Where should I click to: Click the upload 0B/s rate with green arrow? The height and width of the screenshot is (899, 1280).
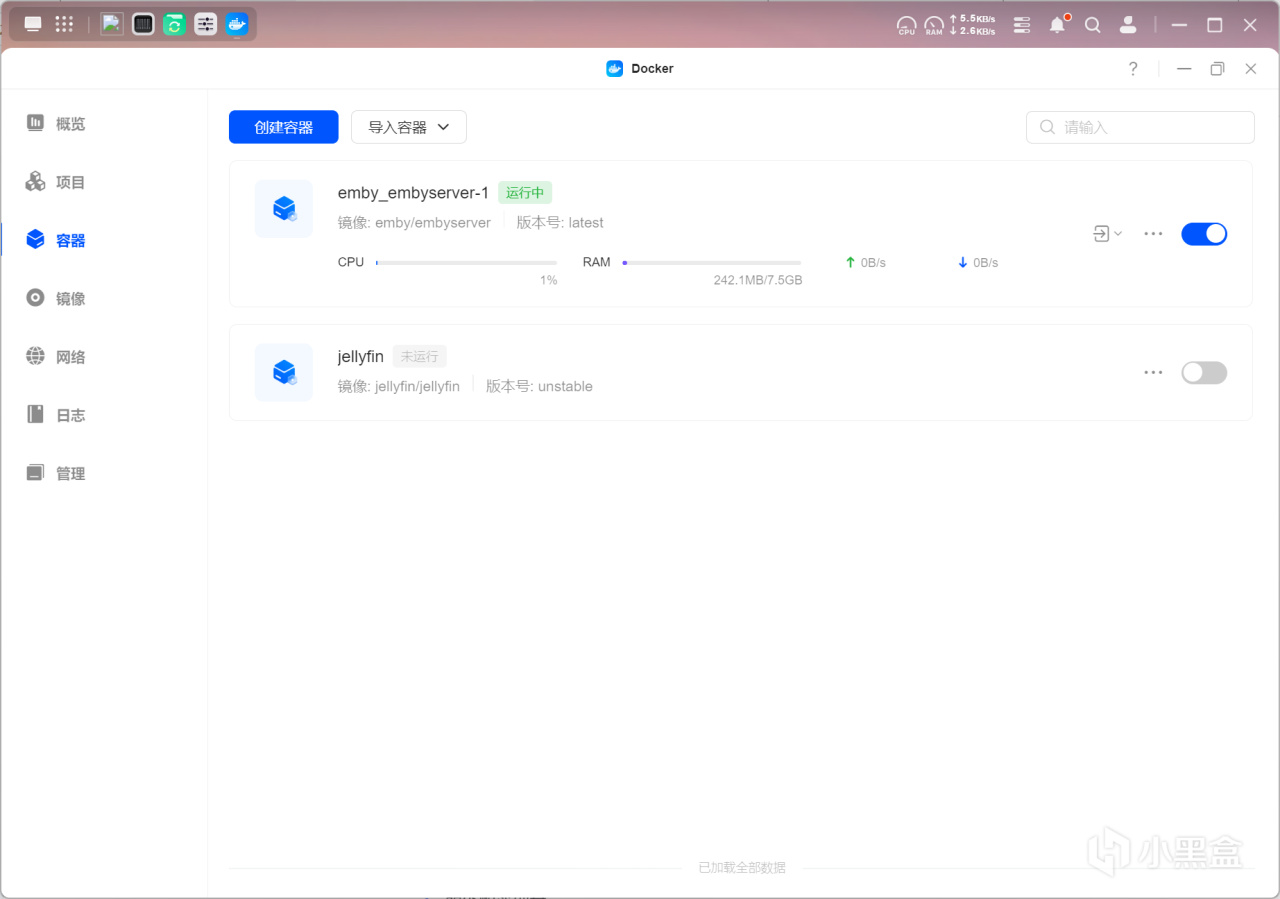(x=866, y=263)
